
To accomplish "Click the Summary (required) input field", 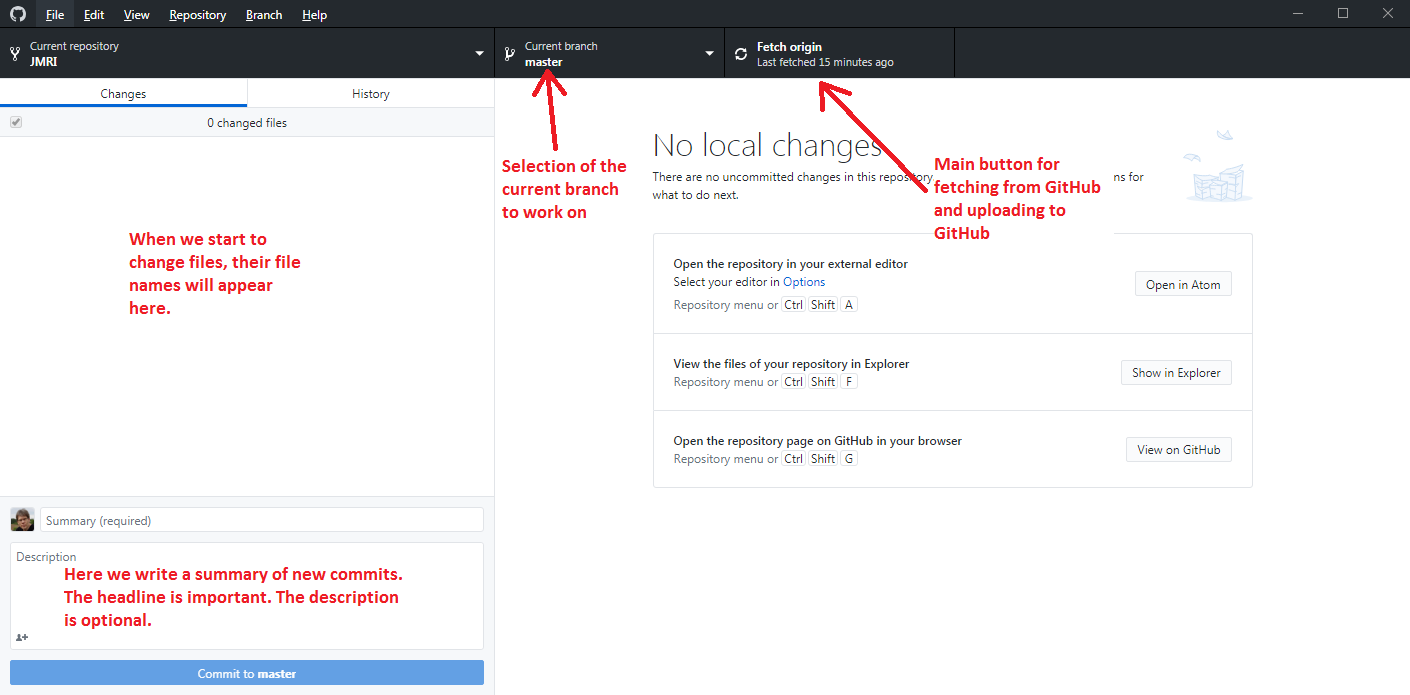I will [x=262, y=520].
